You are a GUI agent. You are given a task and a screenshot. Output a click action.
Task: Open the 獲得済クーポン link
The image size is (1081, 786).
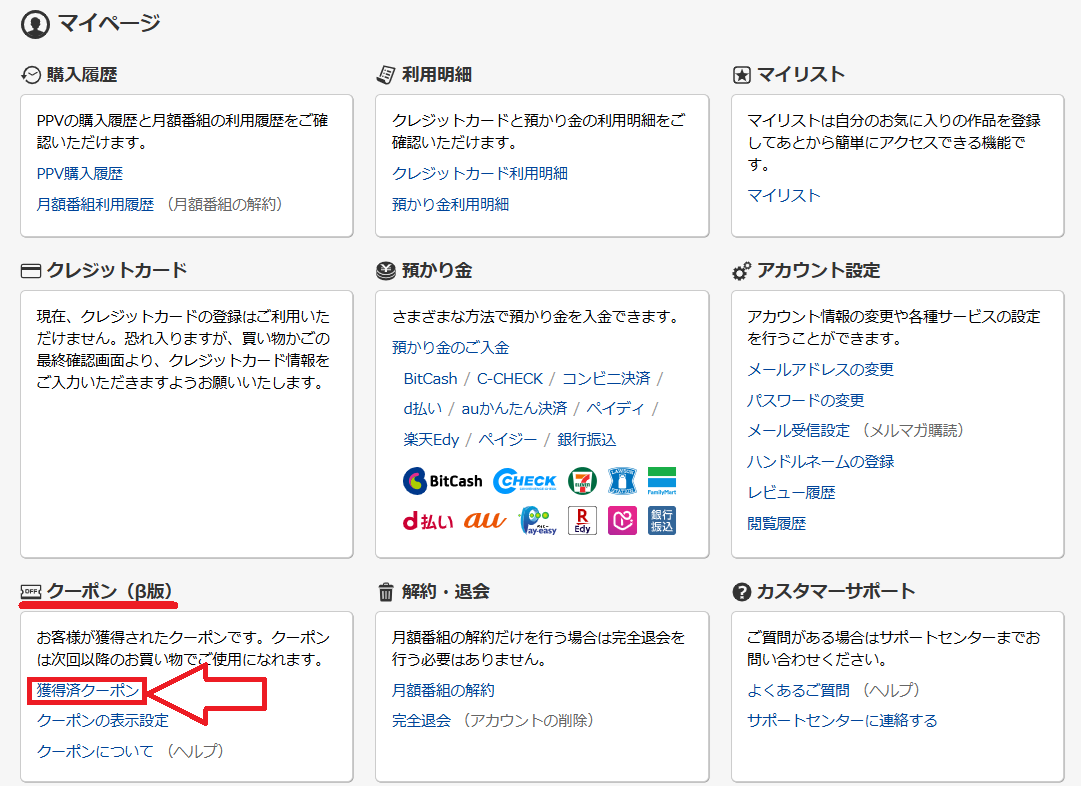coord(88,690)
